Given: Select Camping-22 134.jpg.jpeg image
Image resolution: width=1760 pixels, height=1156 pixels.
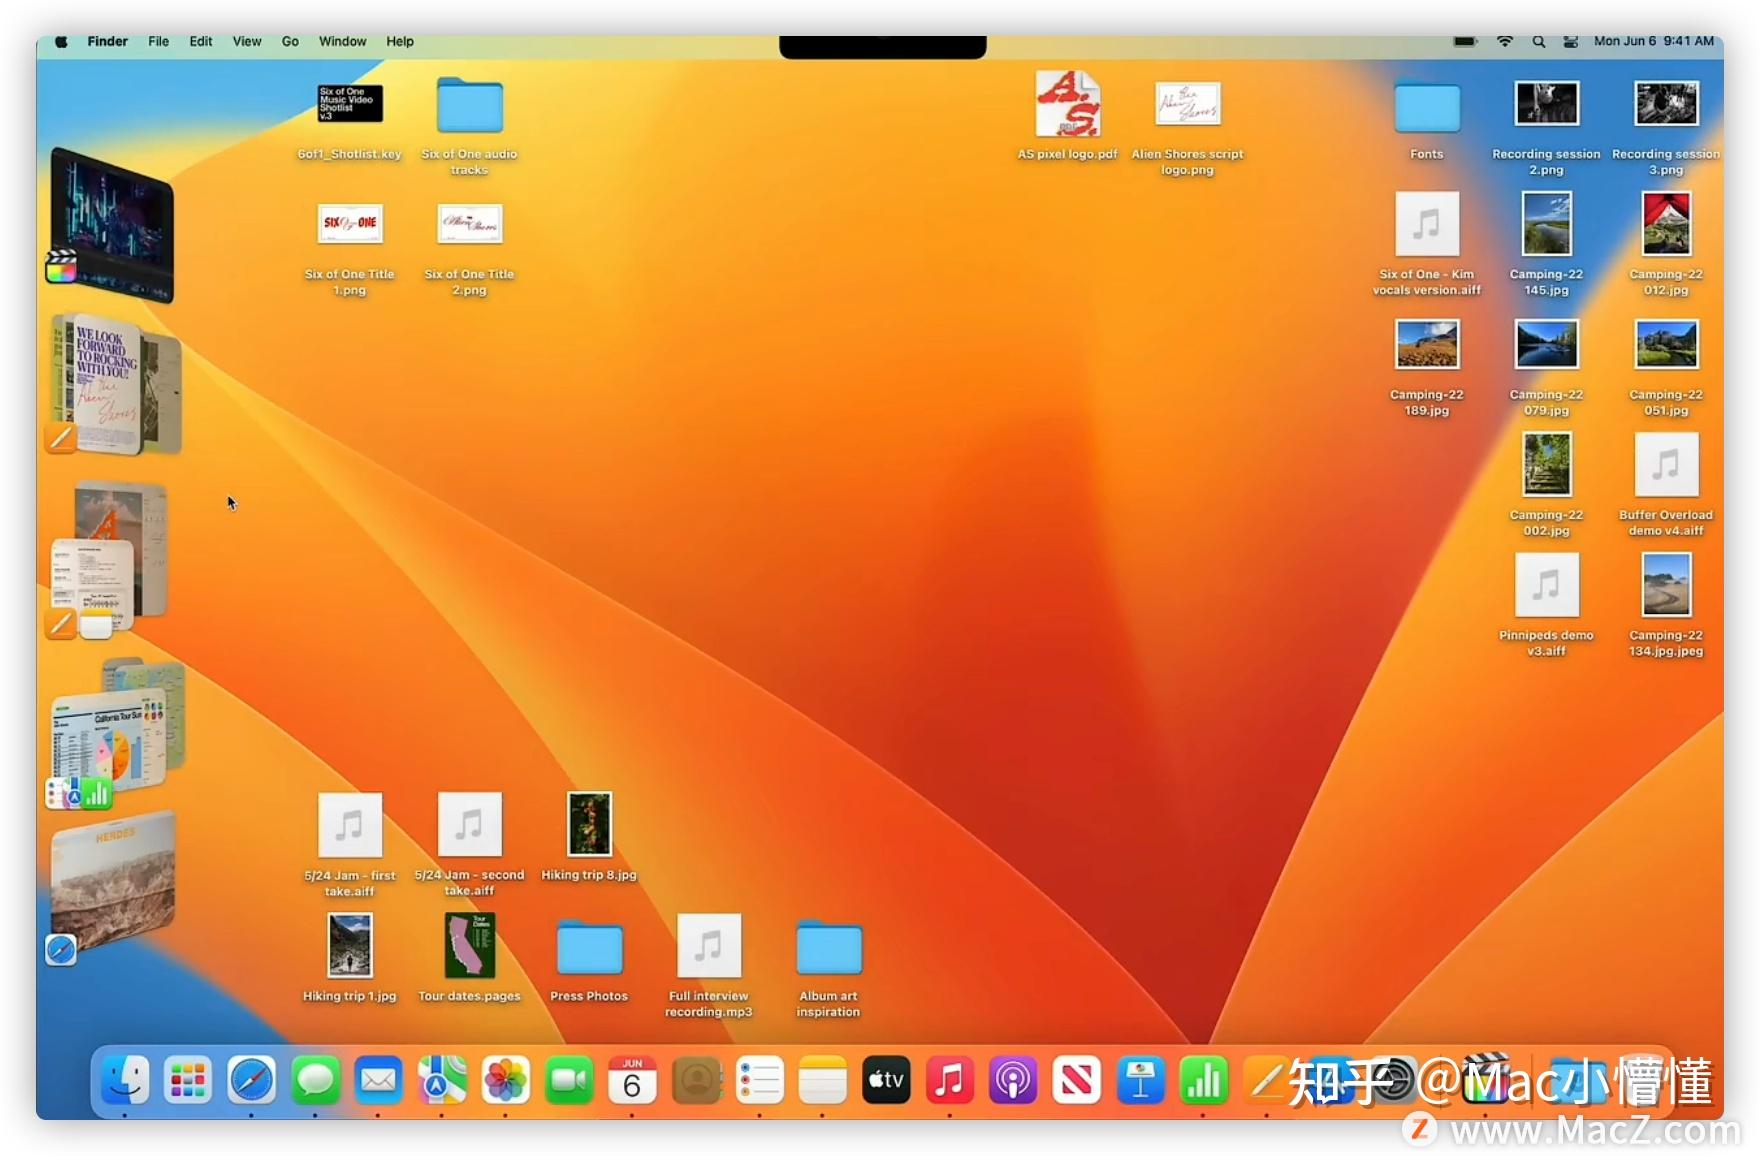Looking at the screenshot, I should click(1666, 605).
